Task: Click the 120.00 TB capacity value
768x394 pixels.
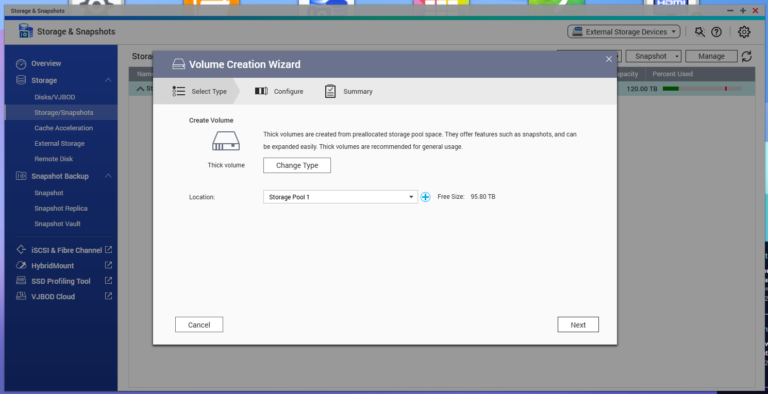Action: click(642, 89)
